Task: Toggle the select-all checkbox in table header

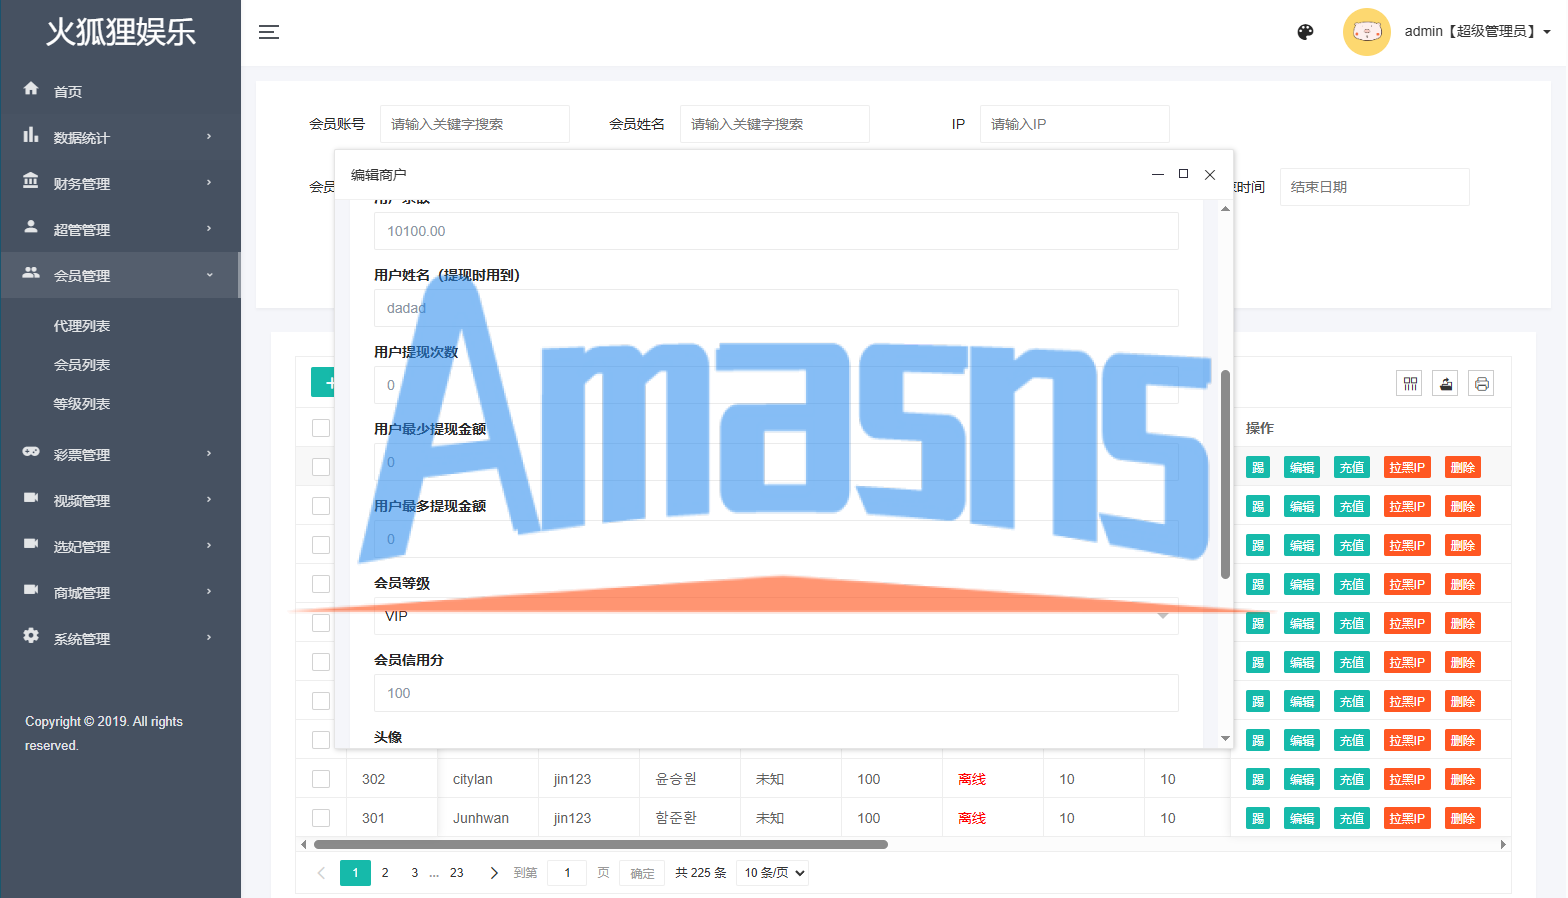Action: (x=321, y=428)
